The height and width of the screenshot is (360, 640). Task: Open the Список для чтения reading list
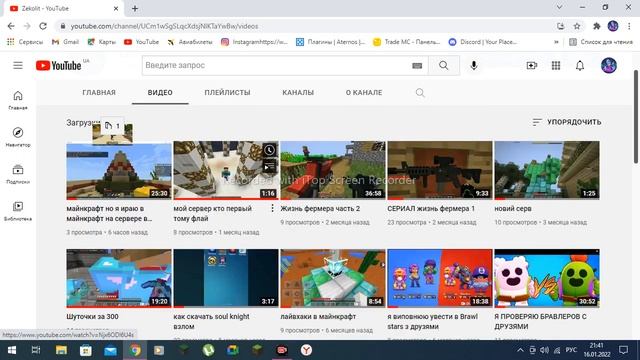[601, 42]
